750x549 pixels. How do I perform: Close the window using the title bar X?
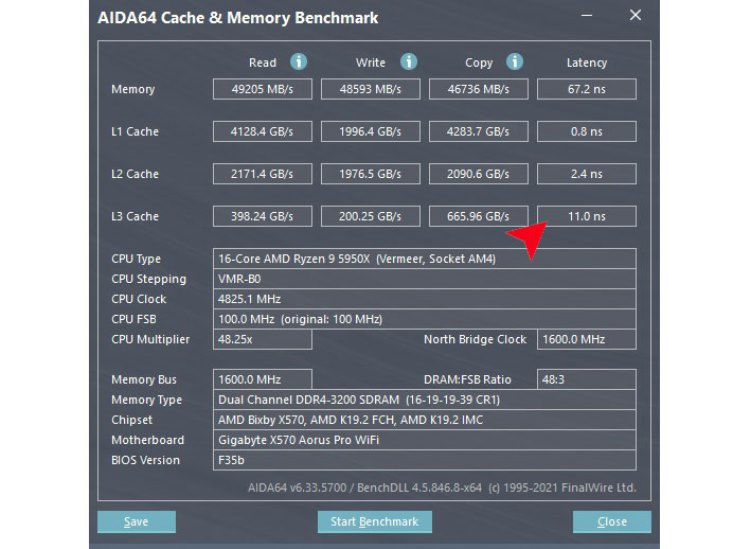[x=635, y=16]
